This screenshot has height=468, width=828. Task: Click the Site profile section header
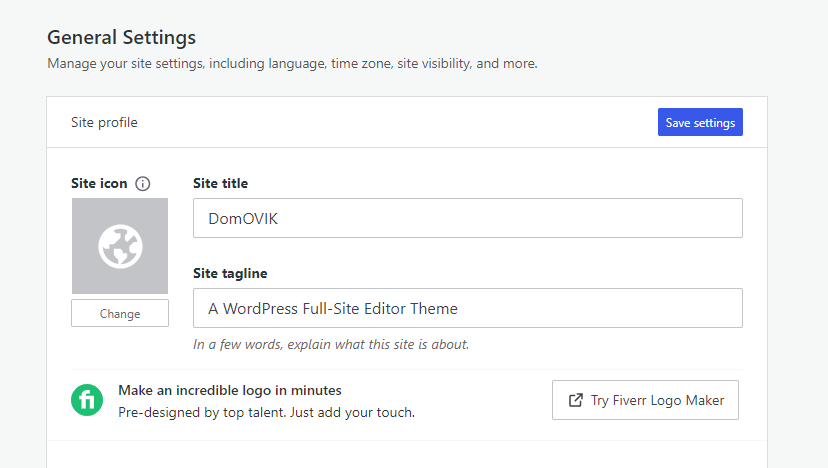click(x=104, y=122)
